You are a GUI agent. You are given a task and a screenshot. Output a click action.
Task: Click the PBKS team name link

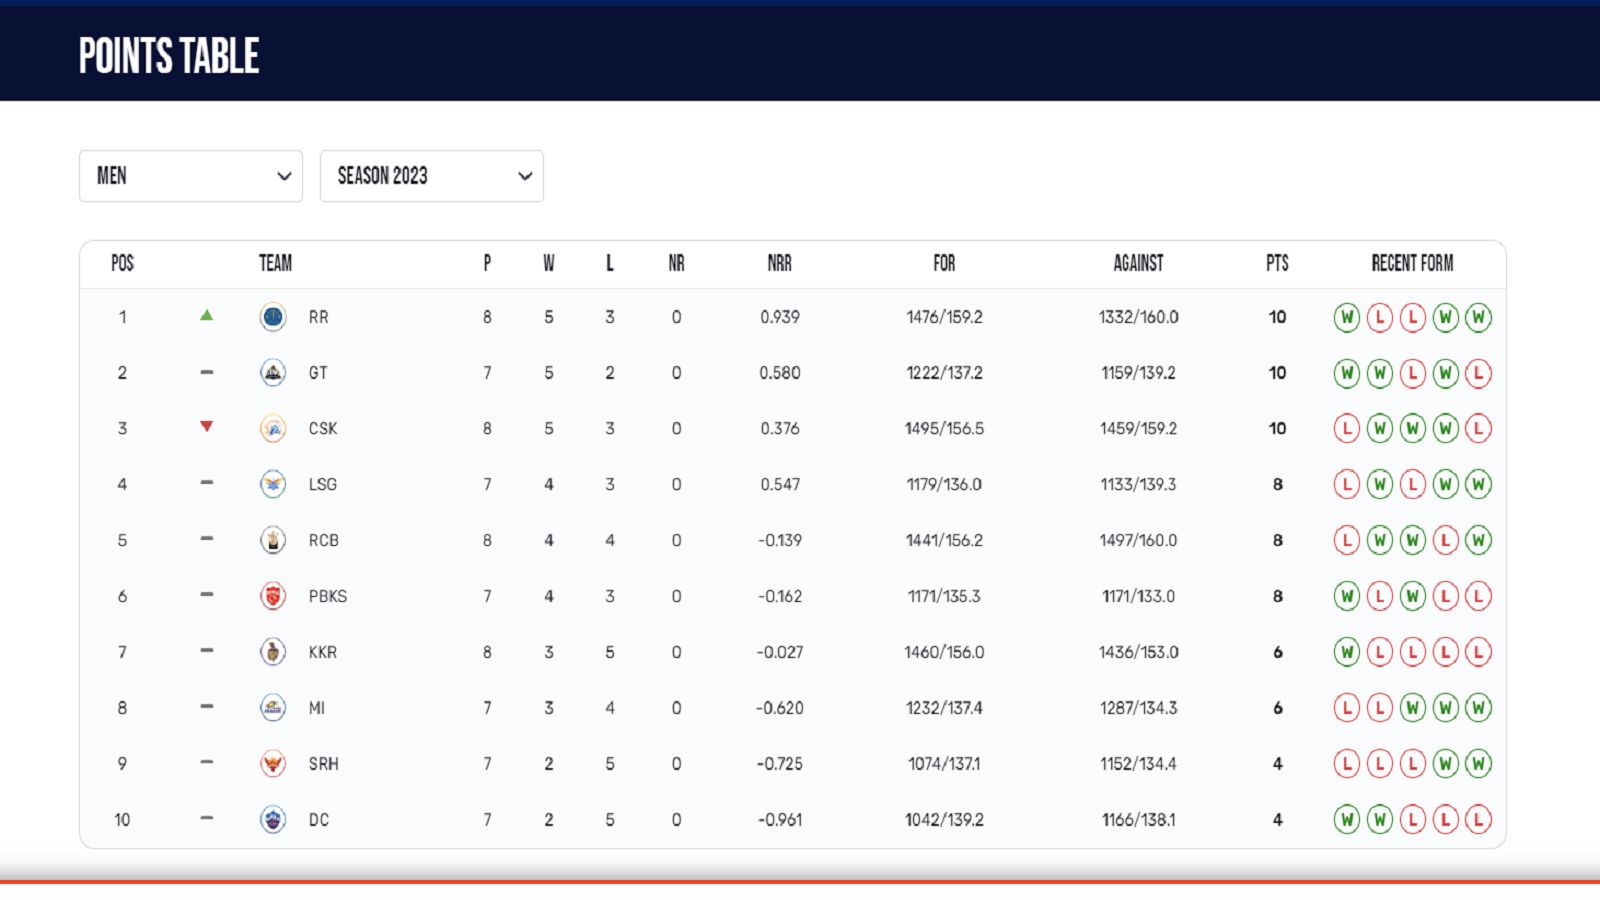point(327,596)
